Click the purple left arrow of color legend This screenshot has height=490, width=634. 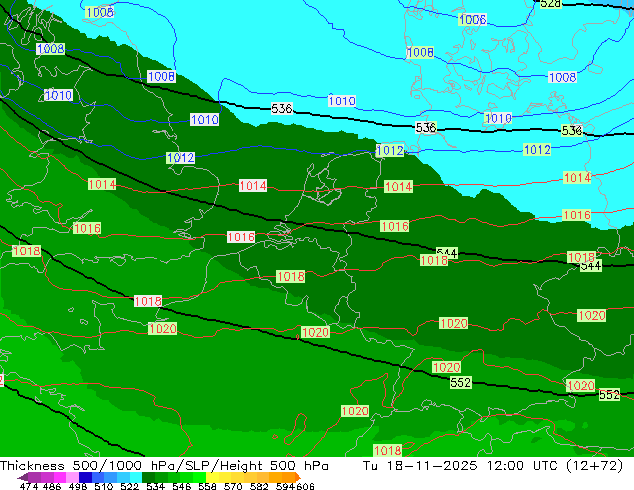pos(23,477)
